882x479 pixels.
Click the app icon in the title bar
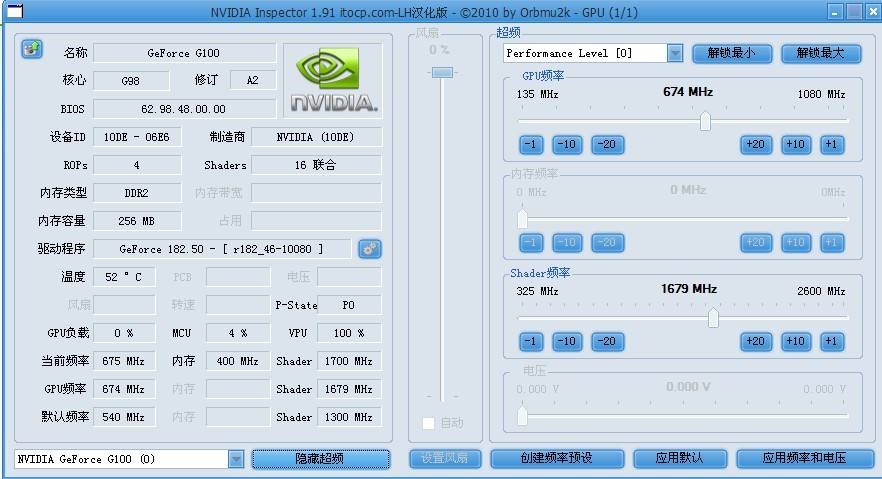15,11
